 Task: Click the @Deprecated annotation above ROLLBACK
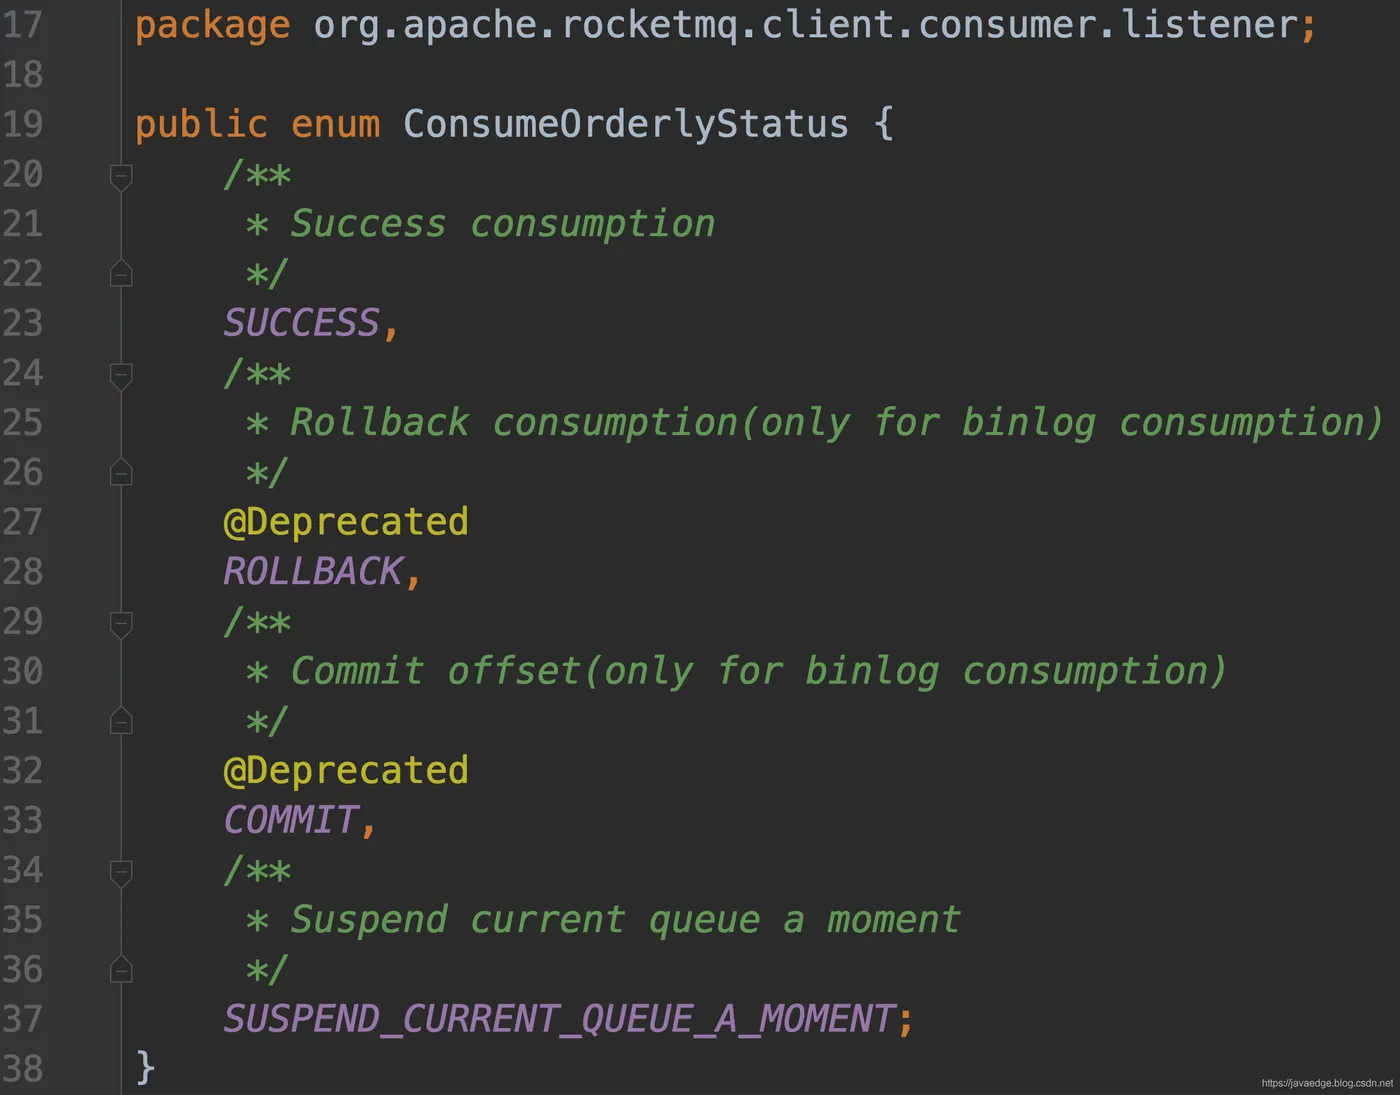click(346, 522)
